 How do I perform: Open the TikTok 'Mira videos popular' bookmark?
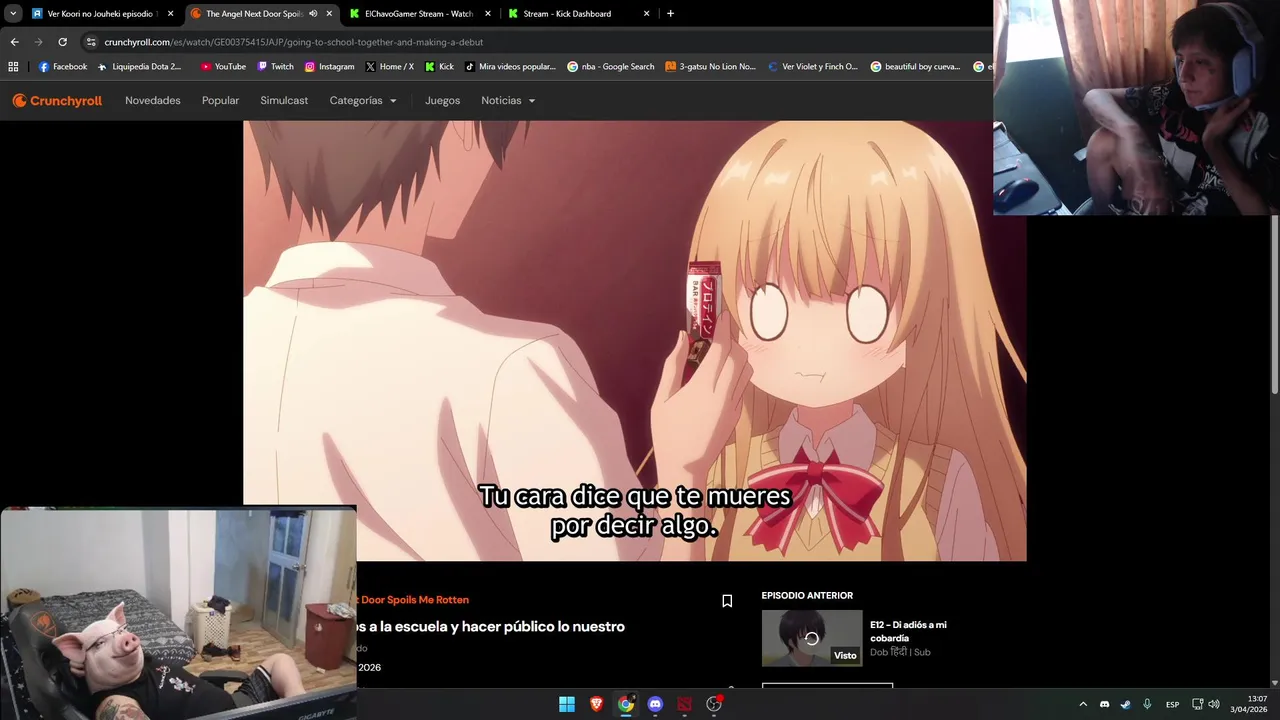click(x=510, y=67)
